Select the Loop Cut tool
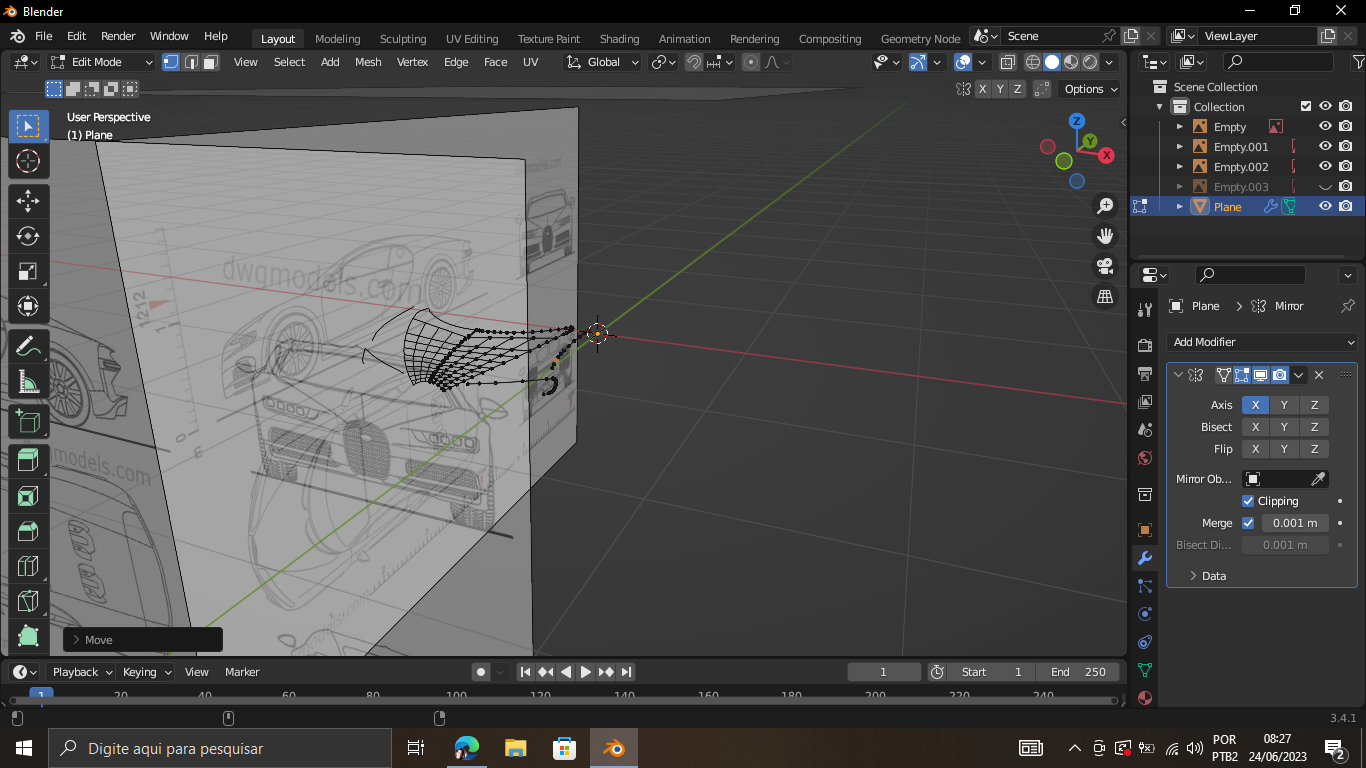 coord(28,567)
